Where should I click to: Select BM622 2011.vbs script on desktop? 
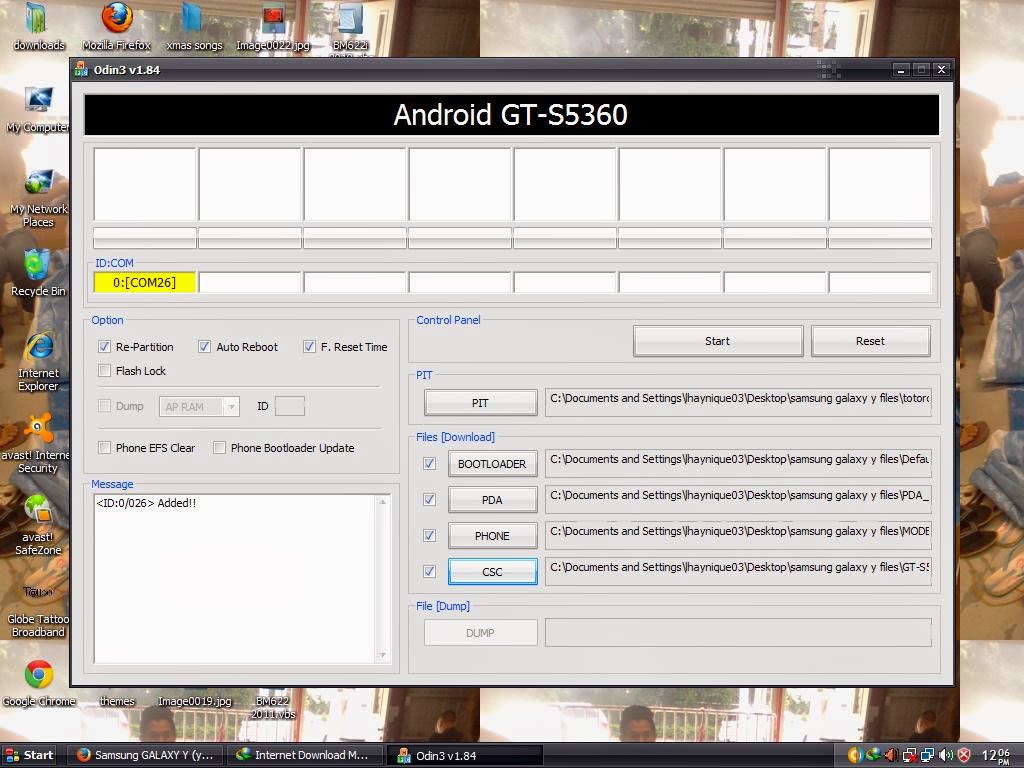(x=273, y=707)
